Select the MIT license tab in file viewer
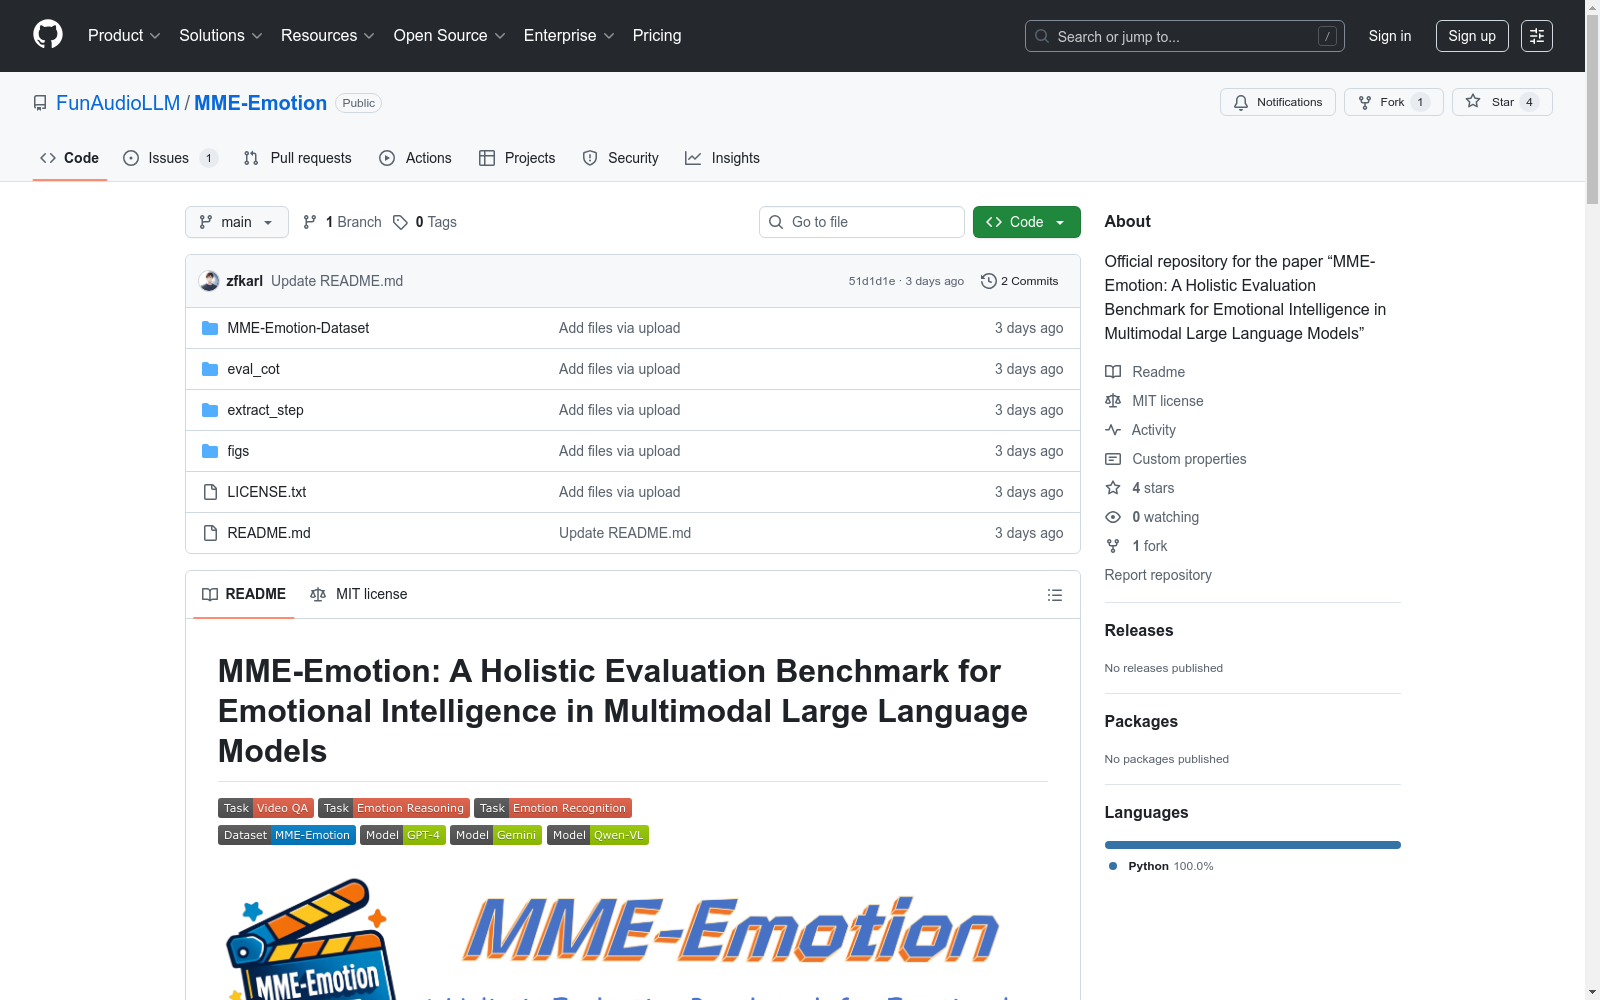 tap(359, 594)
